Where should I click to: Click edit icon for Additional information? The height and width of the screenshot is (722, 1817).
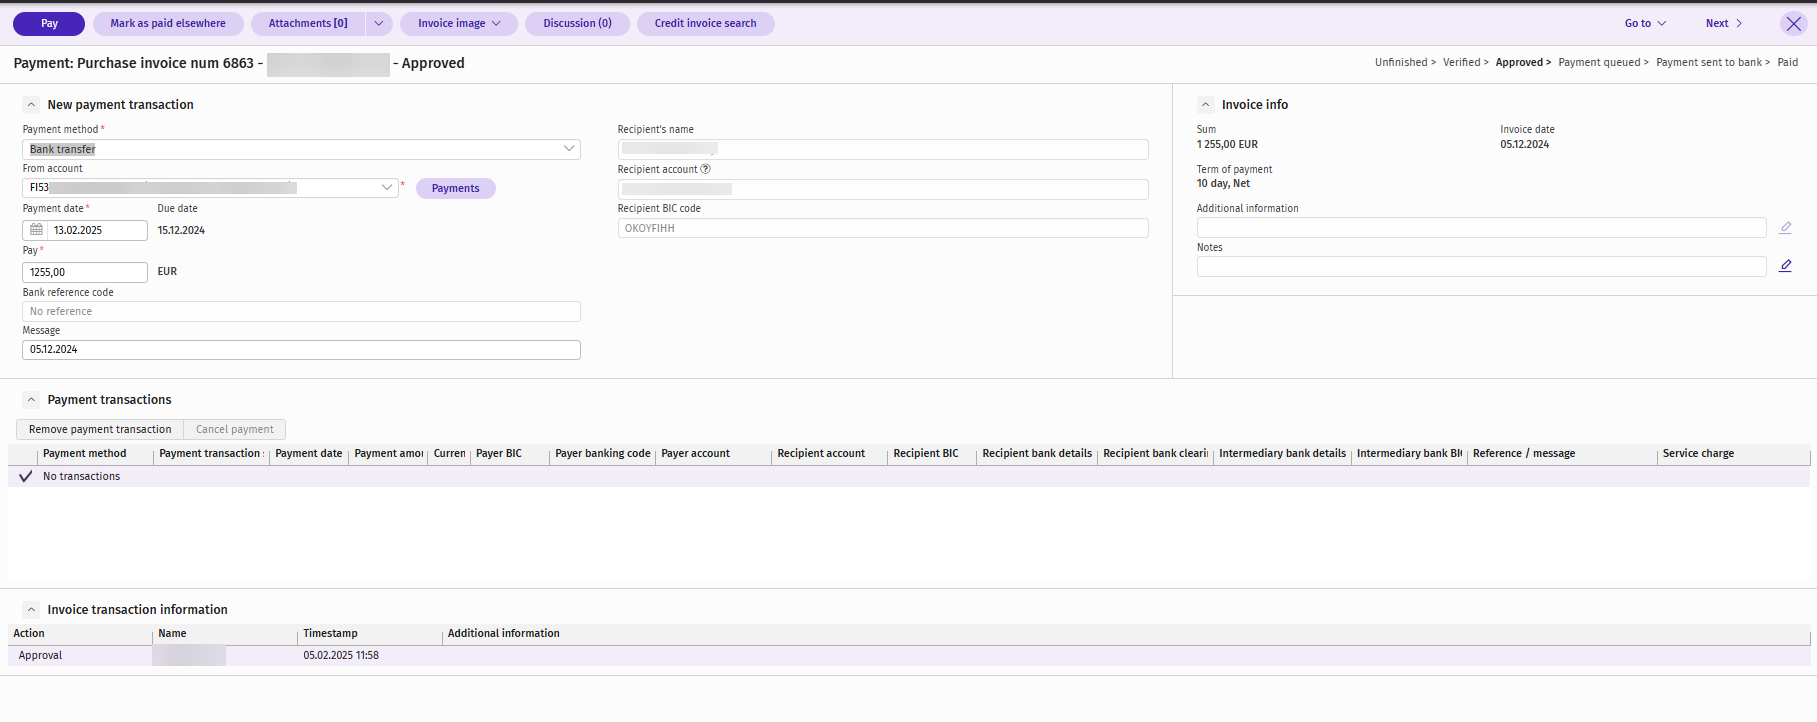tap(1785, 228)
